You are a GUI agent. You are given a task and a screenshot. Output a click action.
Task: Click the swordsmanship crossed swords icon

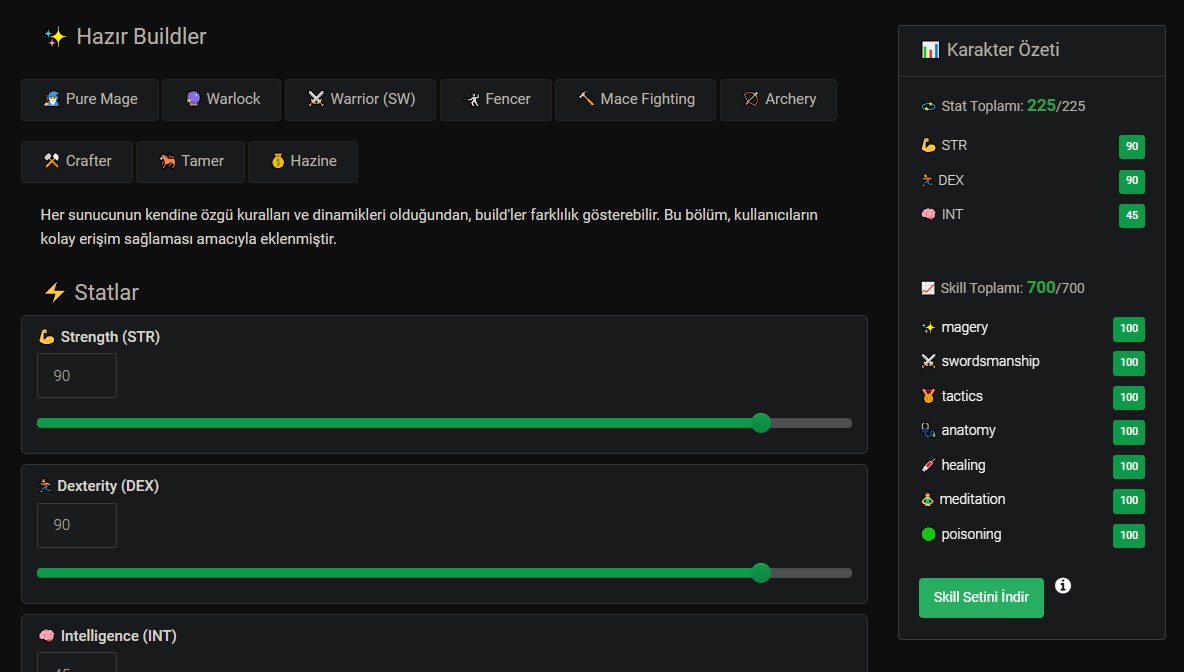(929, 361)
